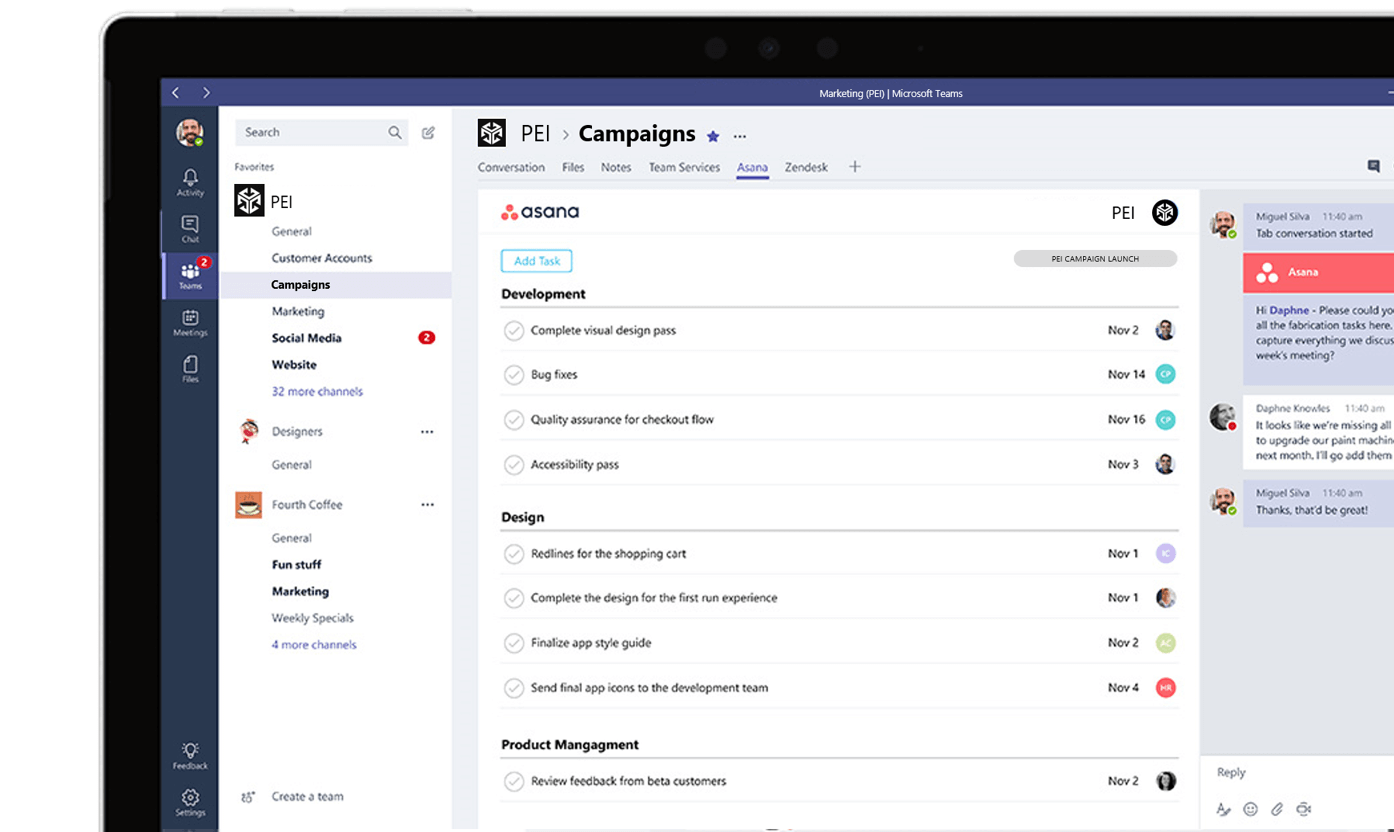1394x832 pixels.
Task: Expand 4 more channels under Fourth Coffee
Action: click(314, 645)
